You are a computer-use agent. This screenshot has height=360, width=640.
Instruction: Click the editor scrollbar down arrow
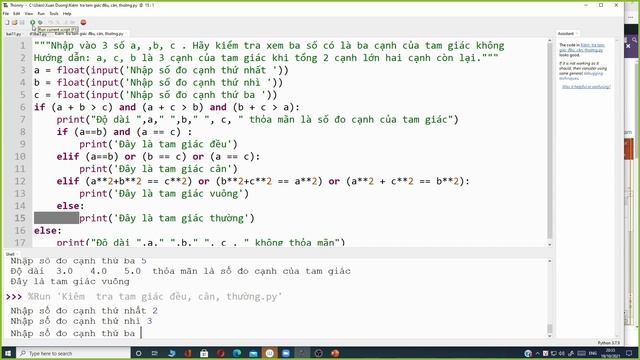point(549,244)
